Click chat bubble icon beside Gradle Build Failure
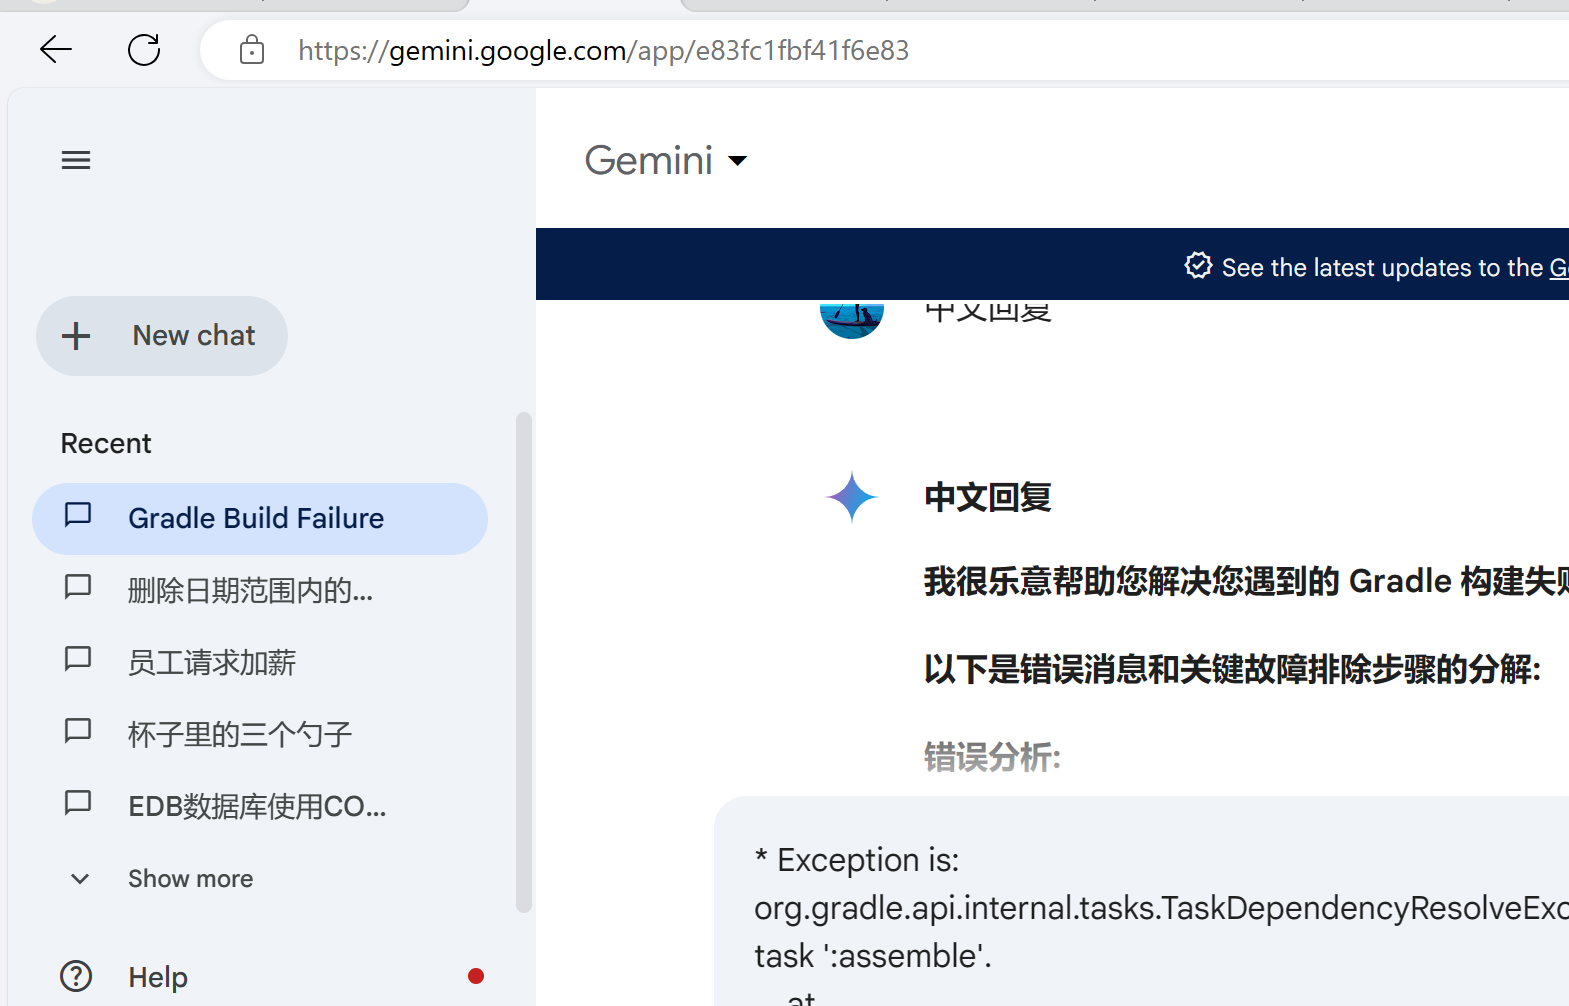 coord(78,515)
